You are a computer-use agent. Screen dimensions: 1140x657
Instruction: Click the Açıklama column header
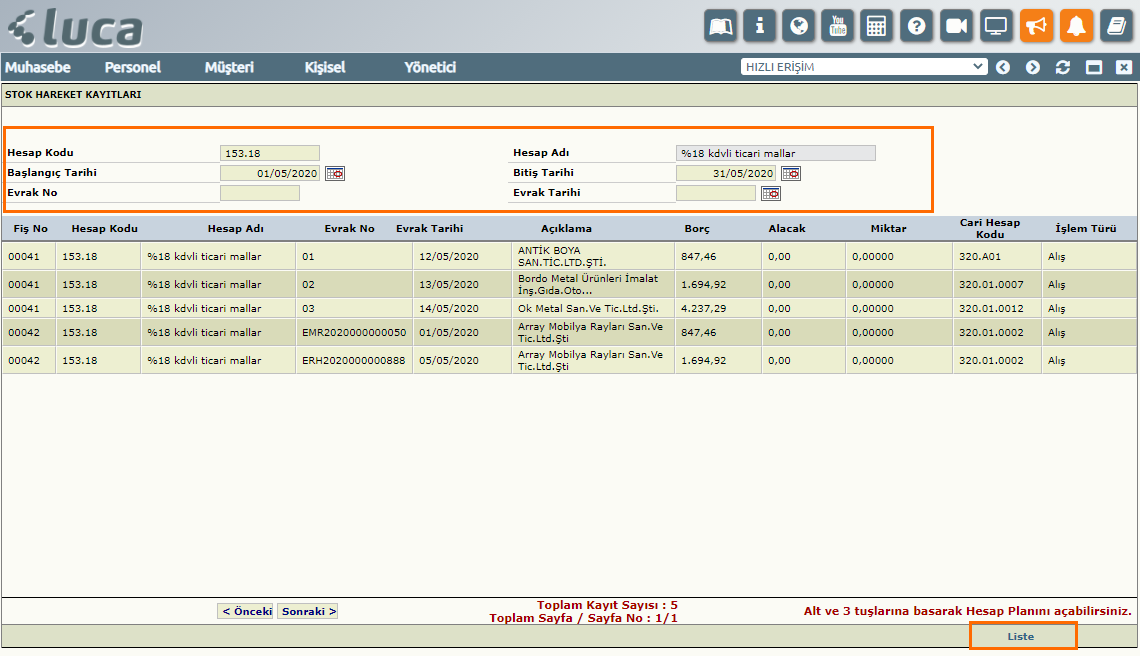click(x=566, y=229)
